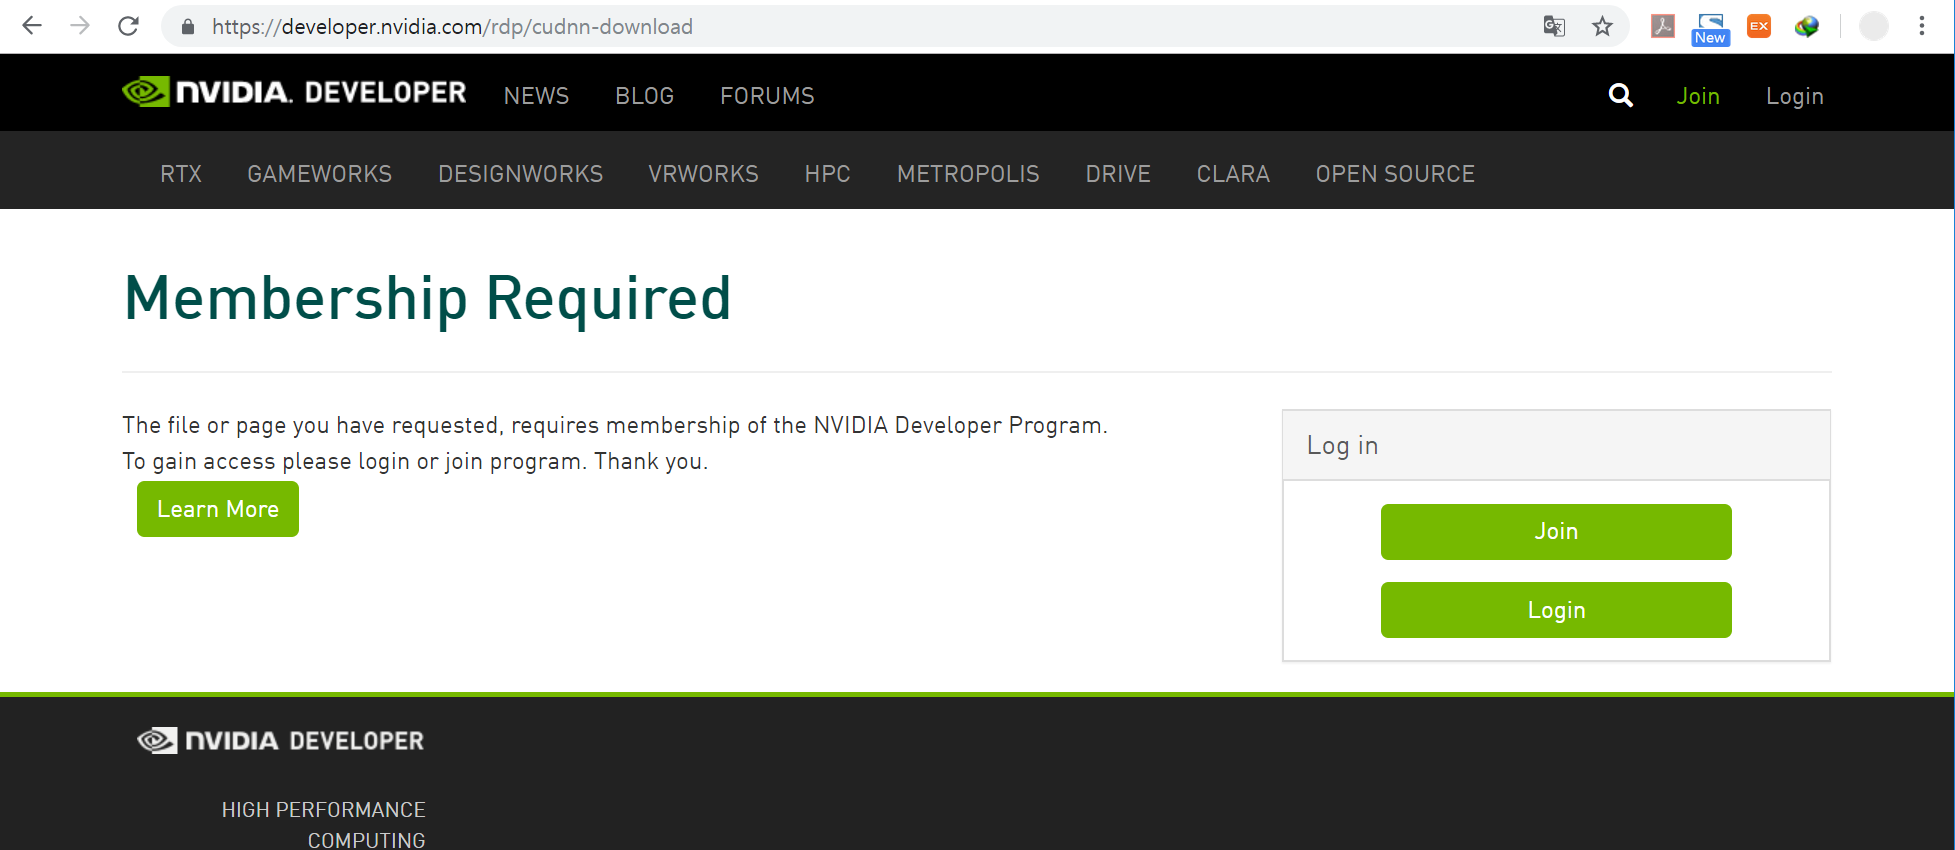Click the Membership Required heading
This screenshot has height=850, width=1955.
[428, 298]
